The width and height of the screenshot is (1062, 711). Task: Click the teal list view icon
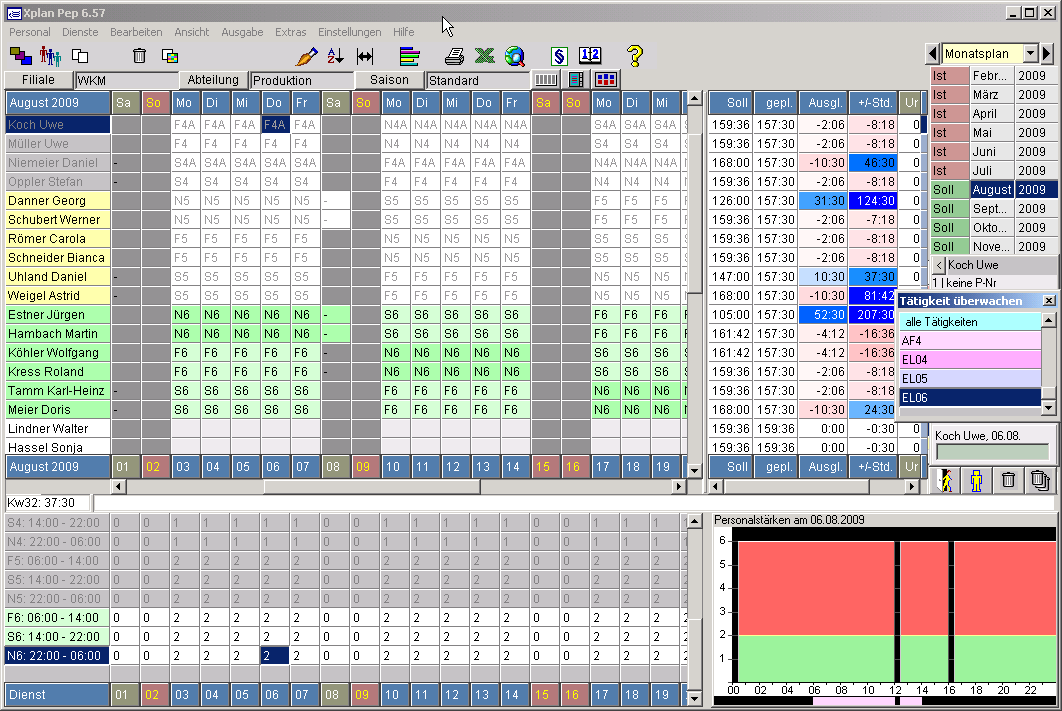[x=576, y=80]
